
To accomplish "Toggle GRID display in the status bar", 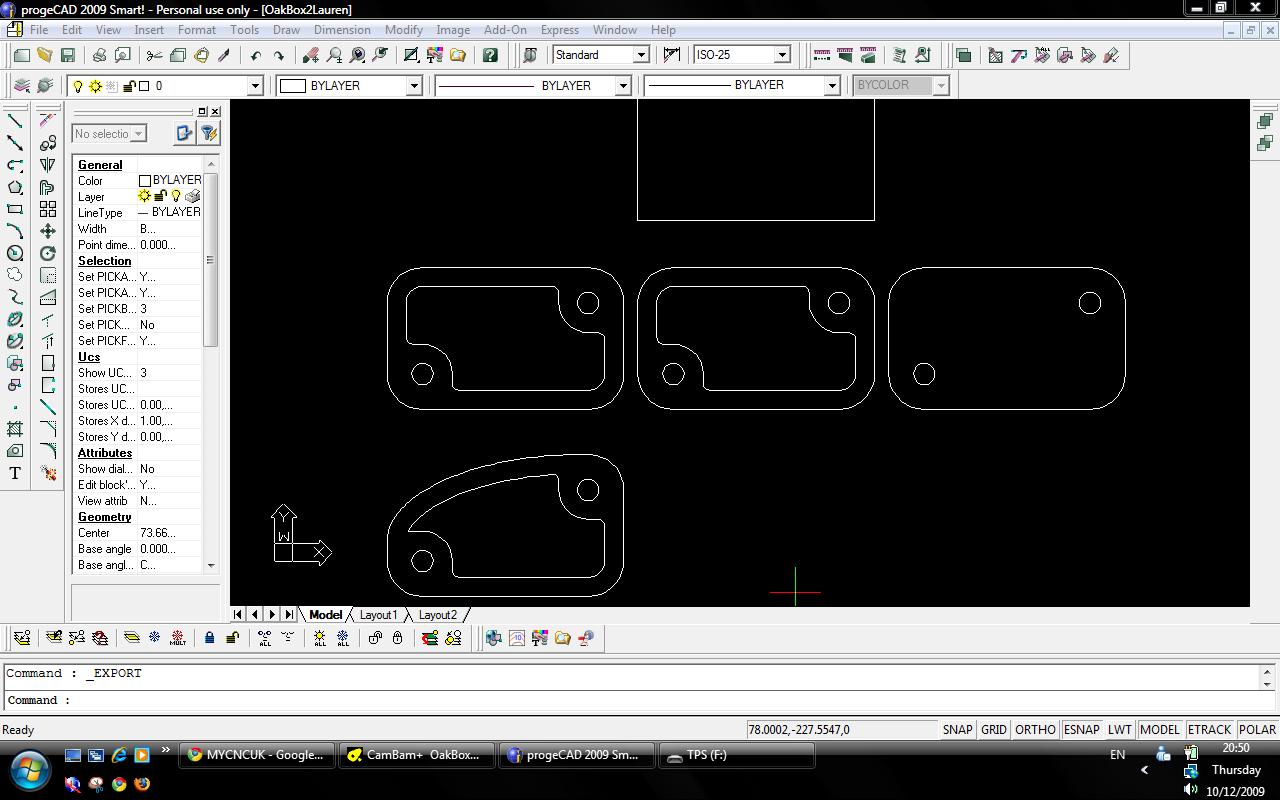I will click(993, 730).
